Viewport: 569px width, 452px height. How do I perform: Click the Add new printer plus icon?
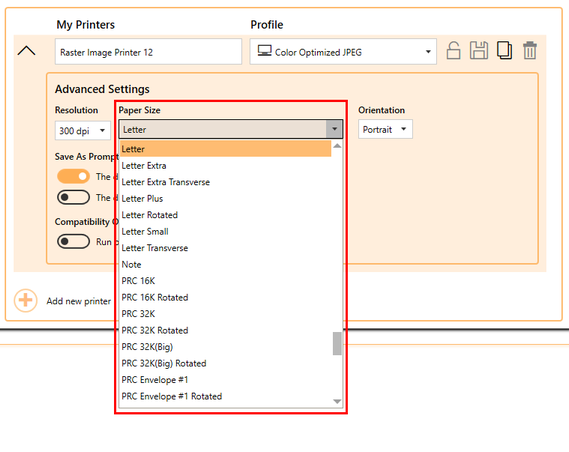[25, 300]
